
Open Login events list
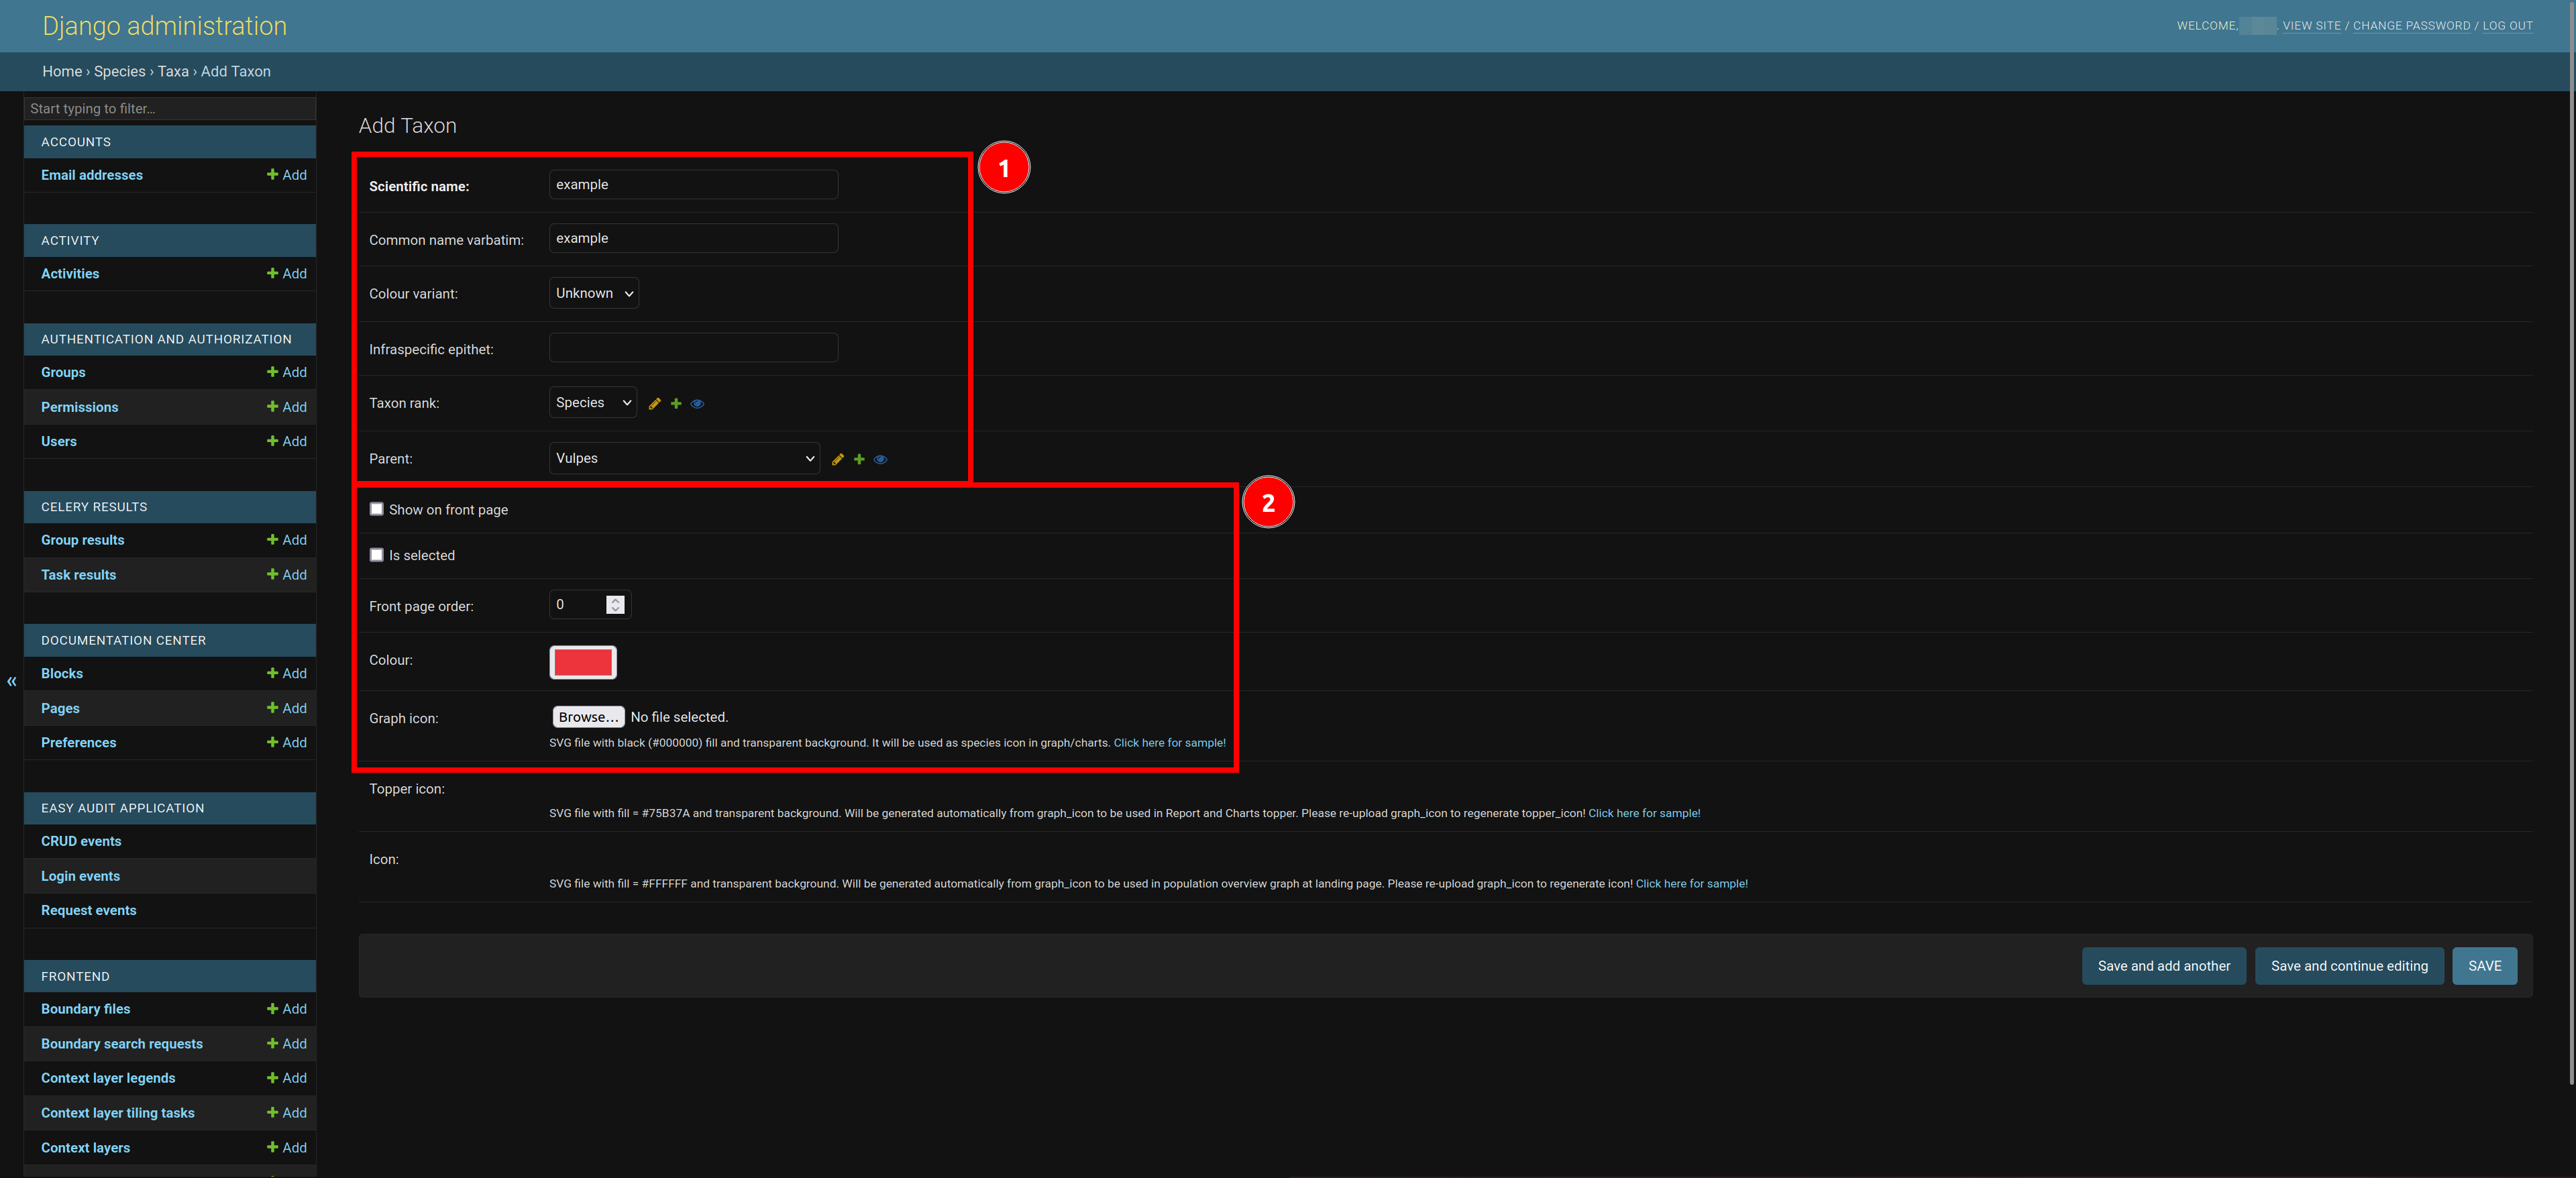click(x=80, y=876)
